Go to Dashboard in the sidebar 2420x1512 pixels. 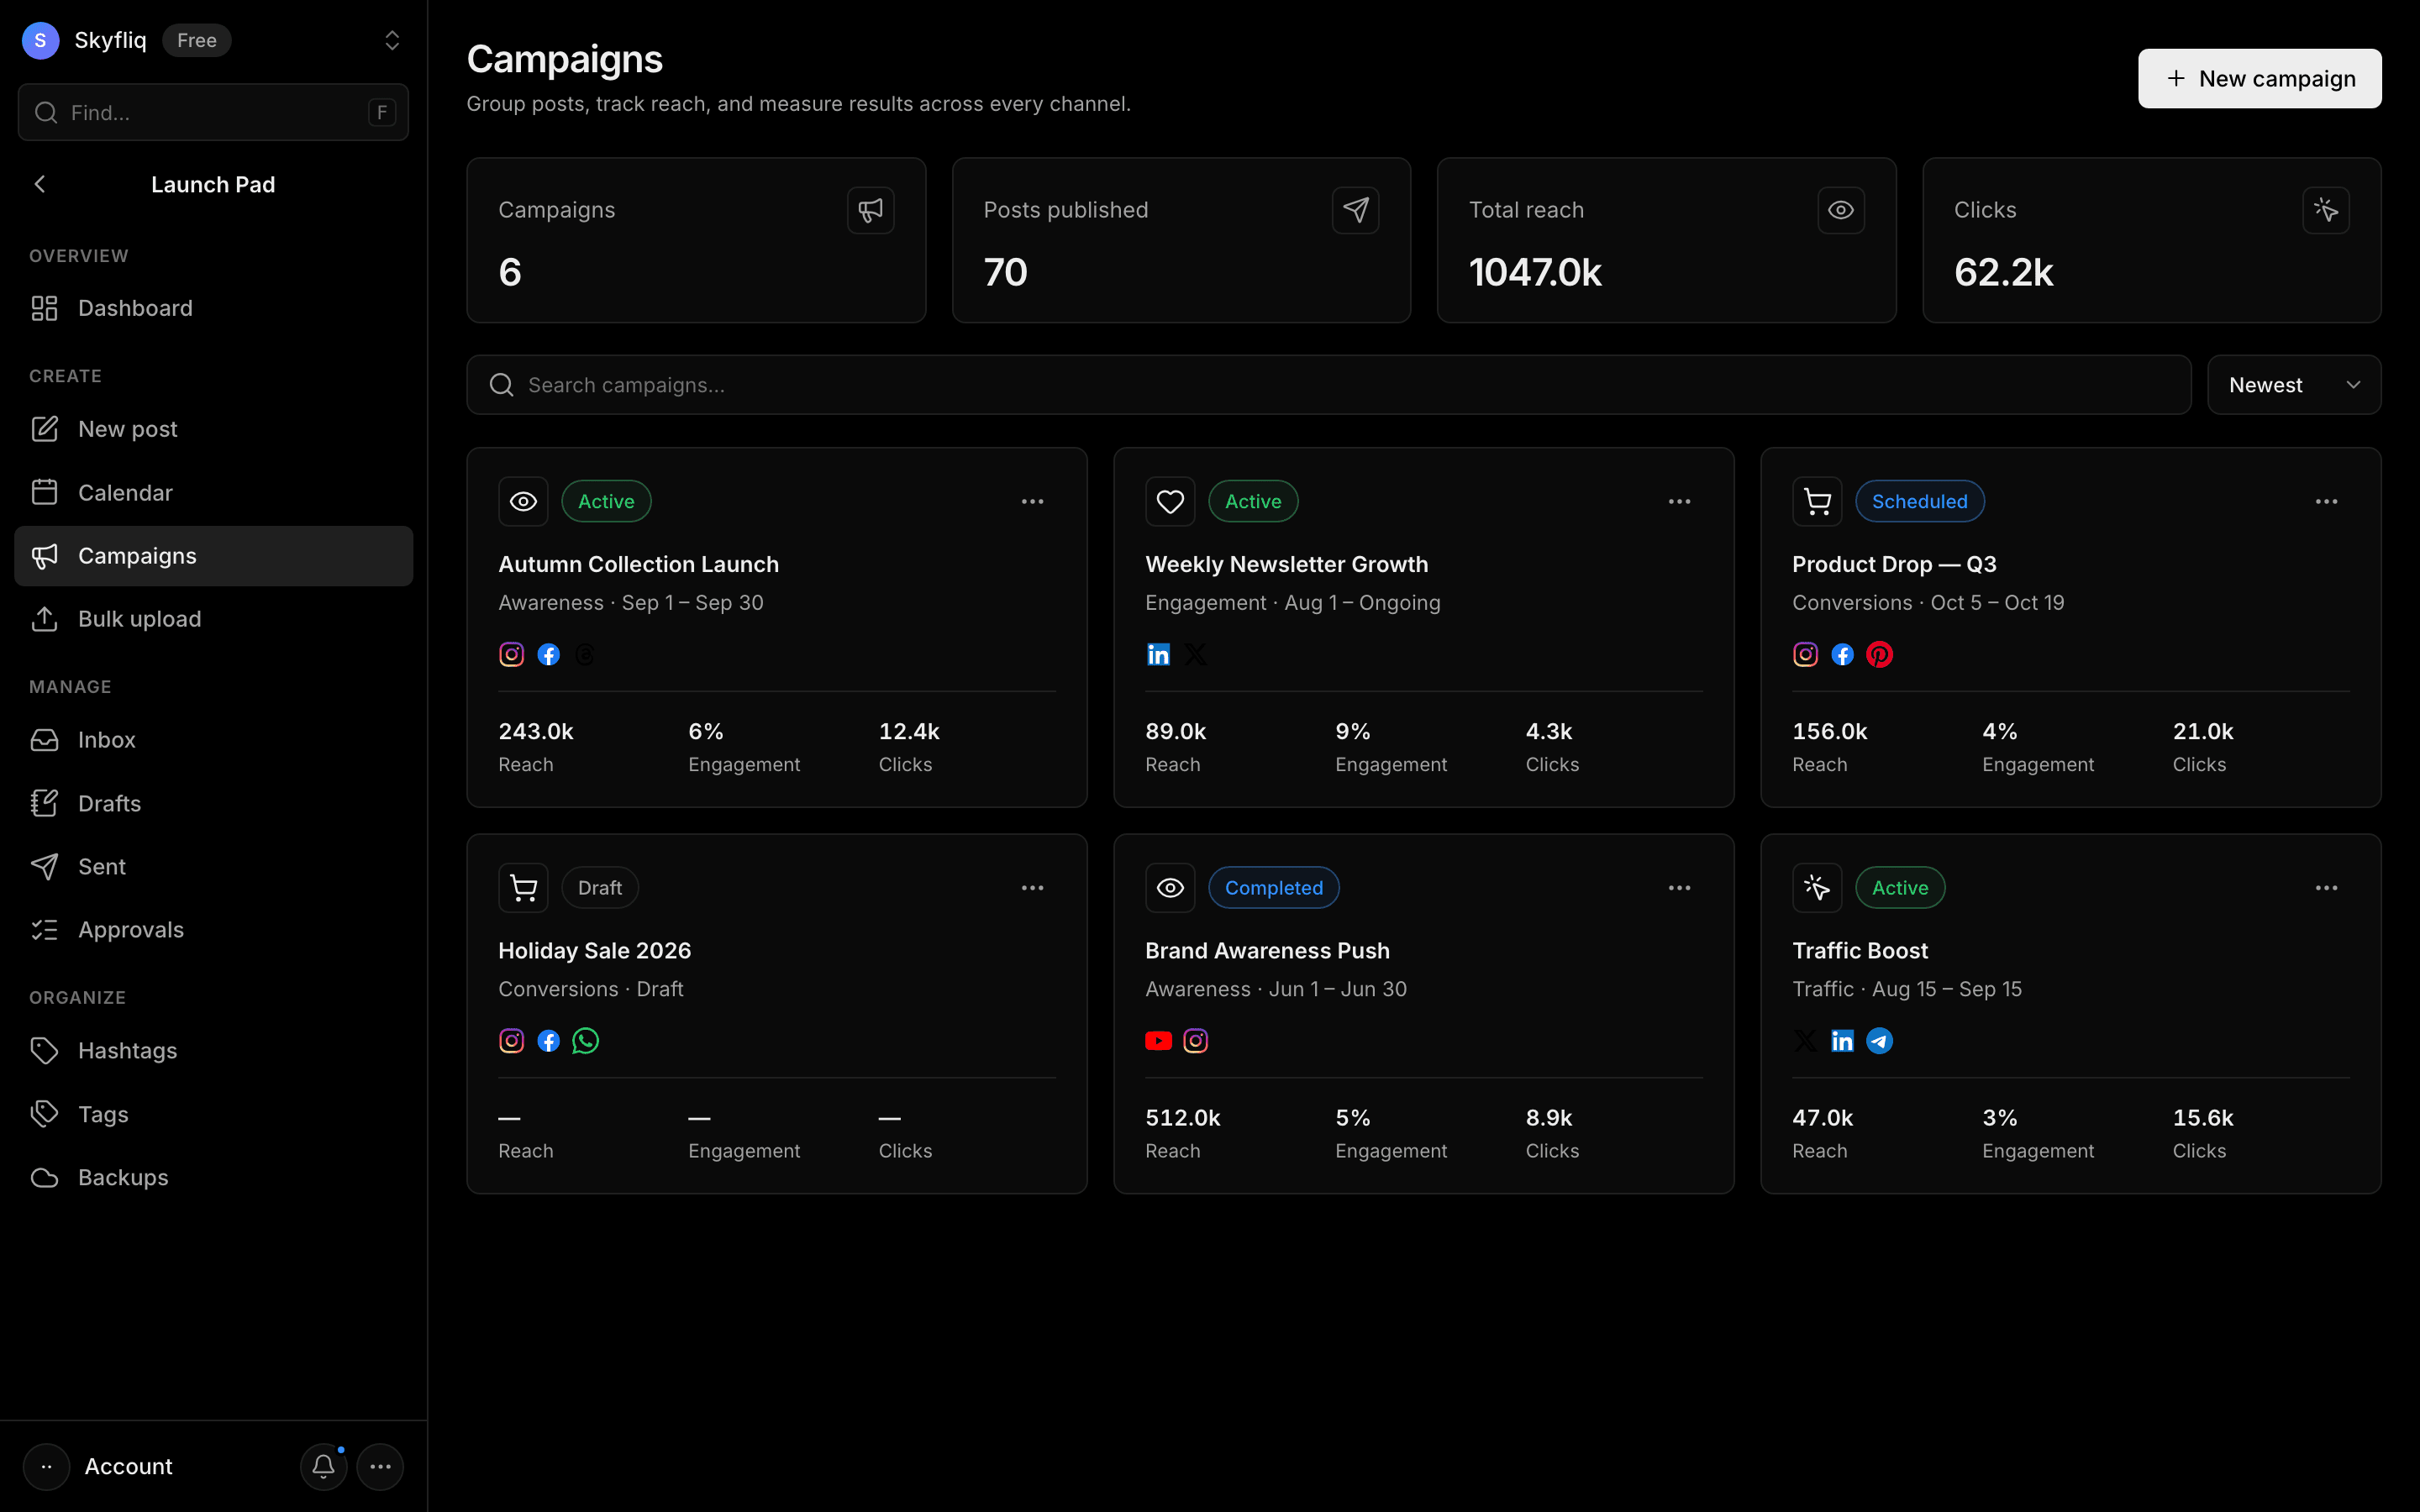213,308
